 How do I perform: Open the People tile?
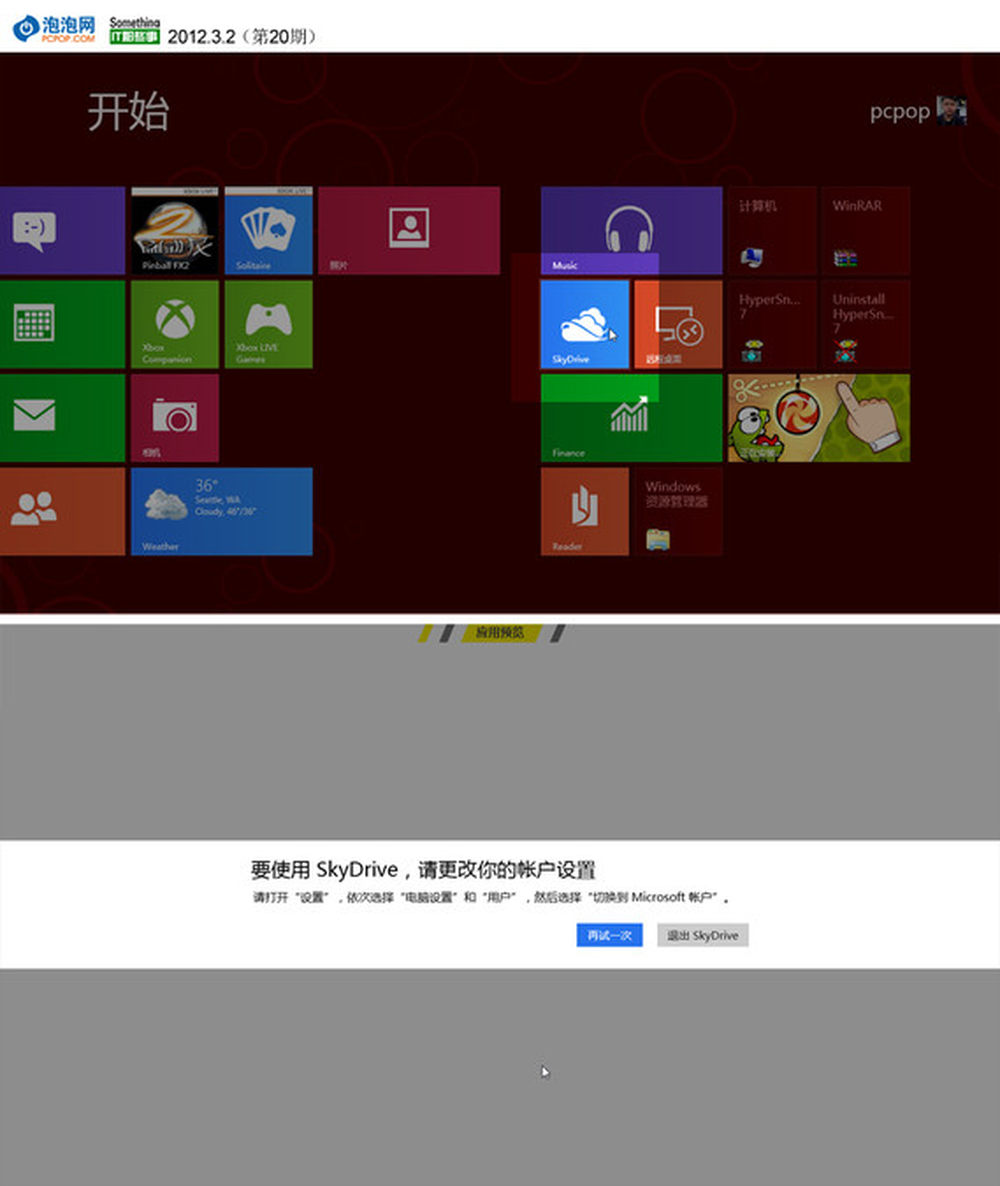pos(62,511)
